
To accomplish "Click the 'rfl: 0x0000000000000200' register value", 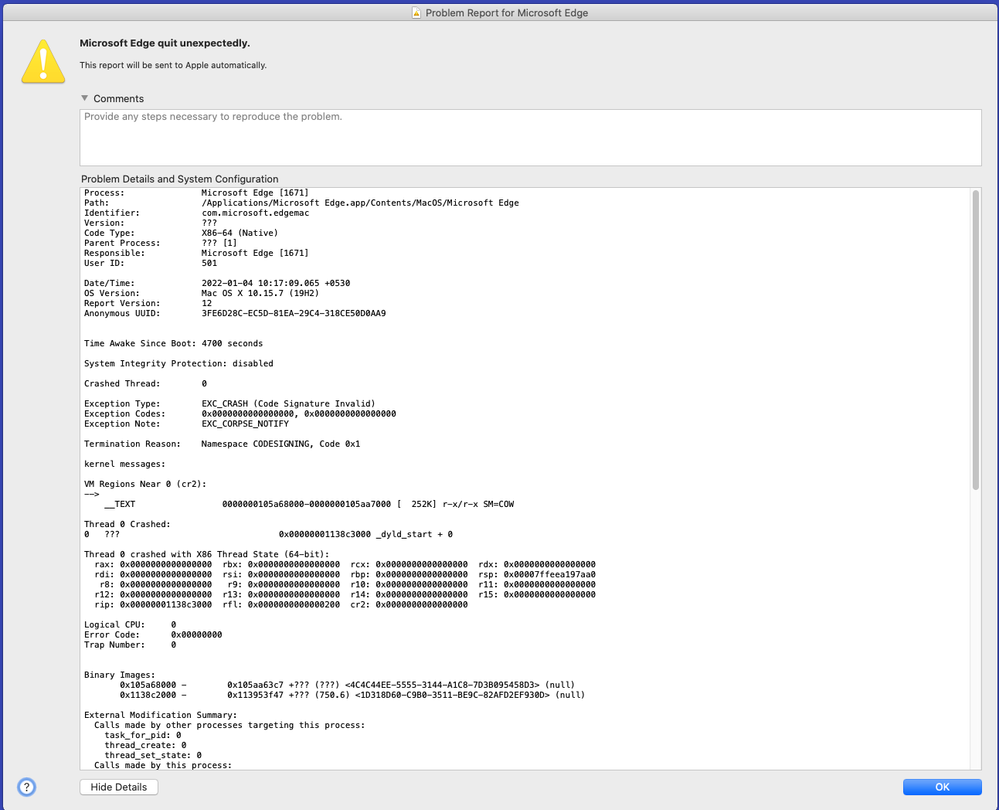I will point(281,604).
